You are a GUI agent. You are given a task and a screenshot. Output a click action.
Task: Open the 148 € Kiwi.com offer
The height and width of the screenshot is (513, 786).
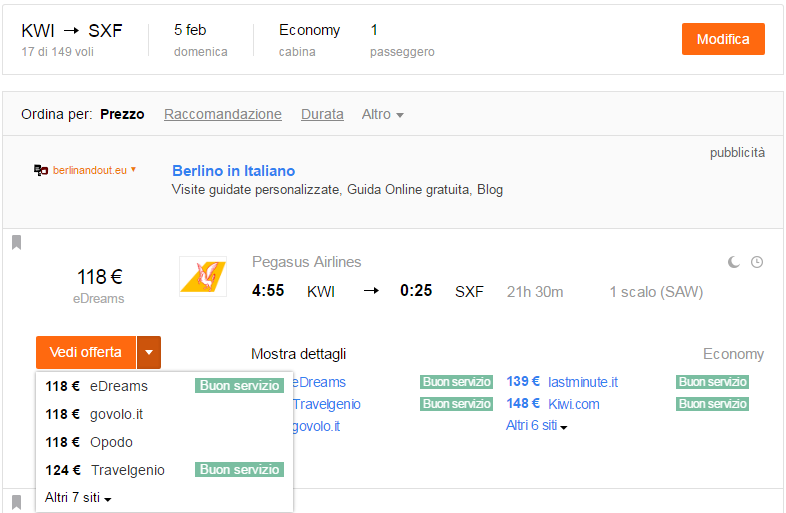[553, 404]
